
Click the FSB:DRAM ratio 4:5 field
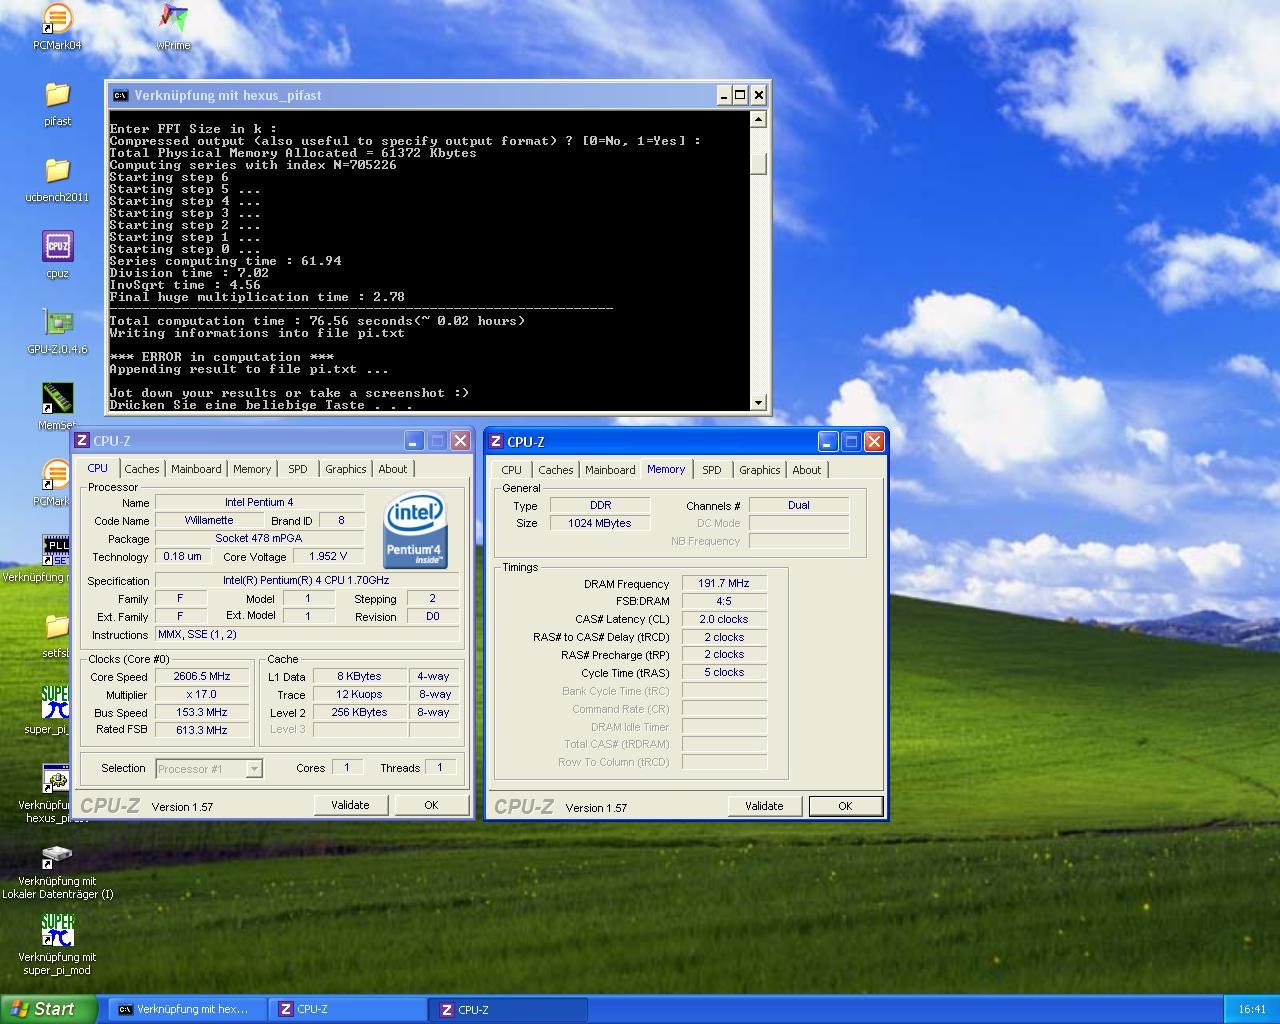[x=724, y=602]
